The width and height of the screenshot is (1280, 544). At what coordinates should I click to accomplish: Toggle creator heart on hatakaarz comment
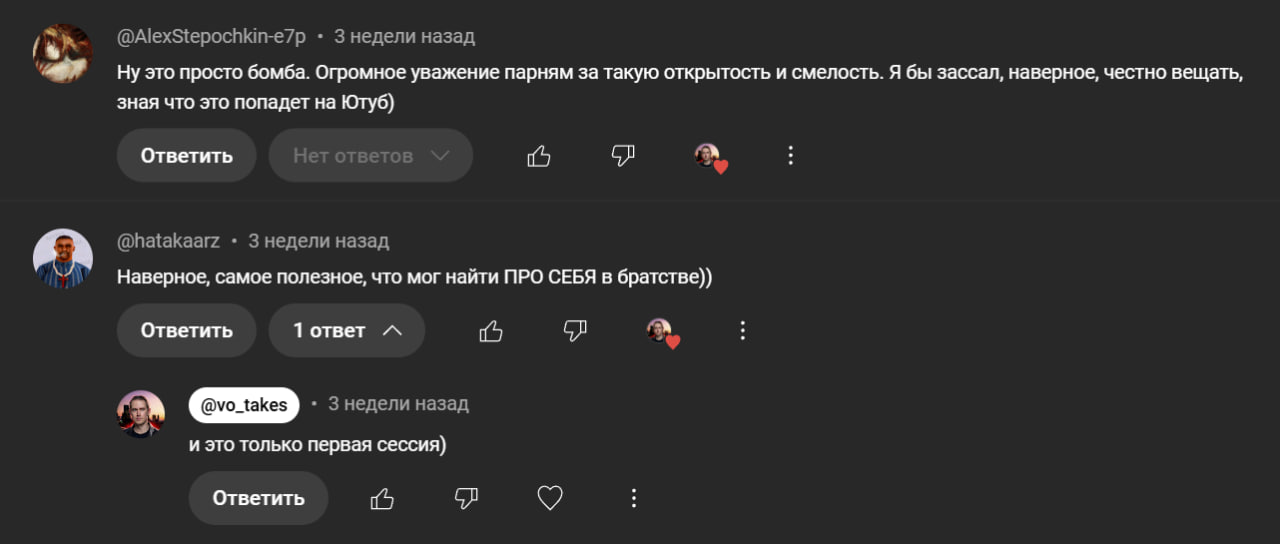point(662,333)
